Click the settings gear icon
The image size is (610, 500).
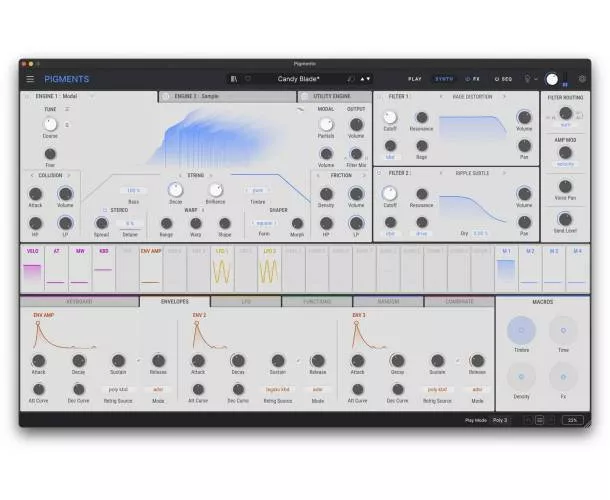coord(582,78)
